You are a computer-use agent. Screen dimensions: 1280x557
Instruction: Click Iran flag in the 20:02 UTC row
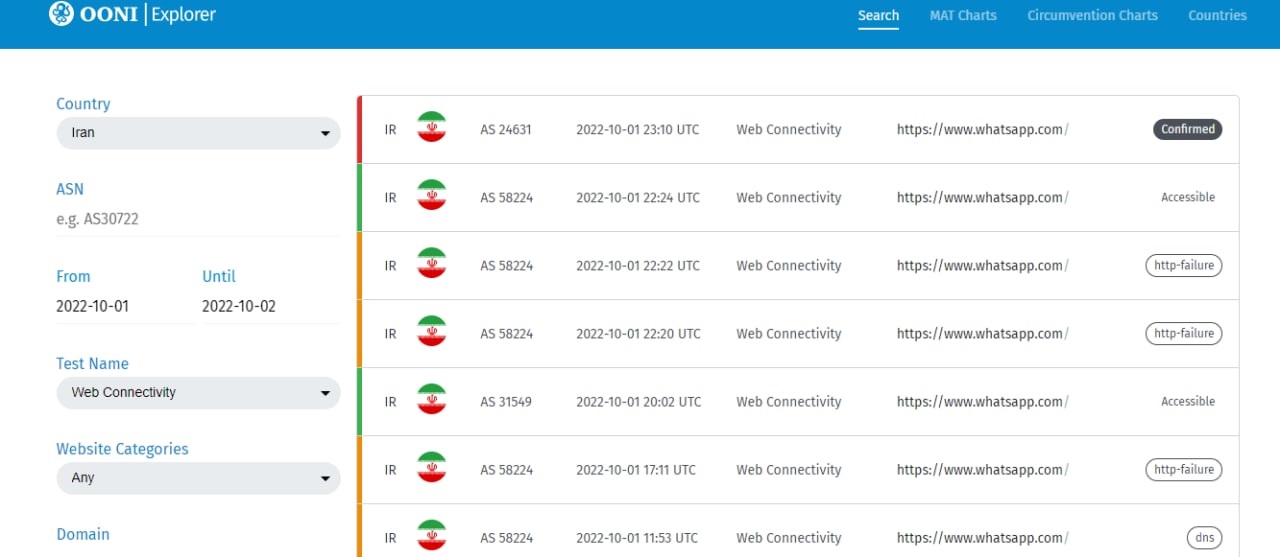coord(431,401)
